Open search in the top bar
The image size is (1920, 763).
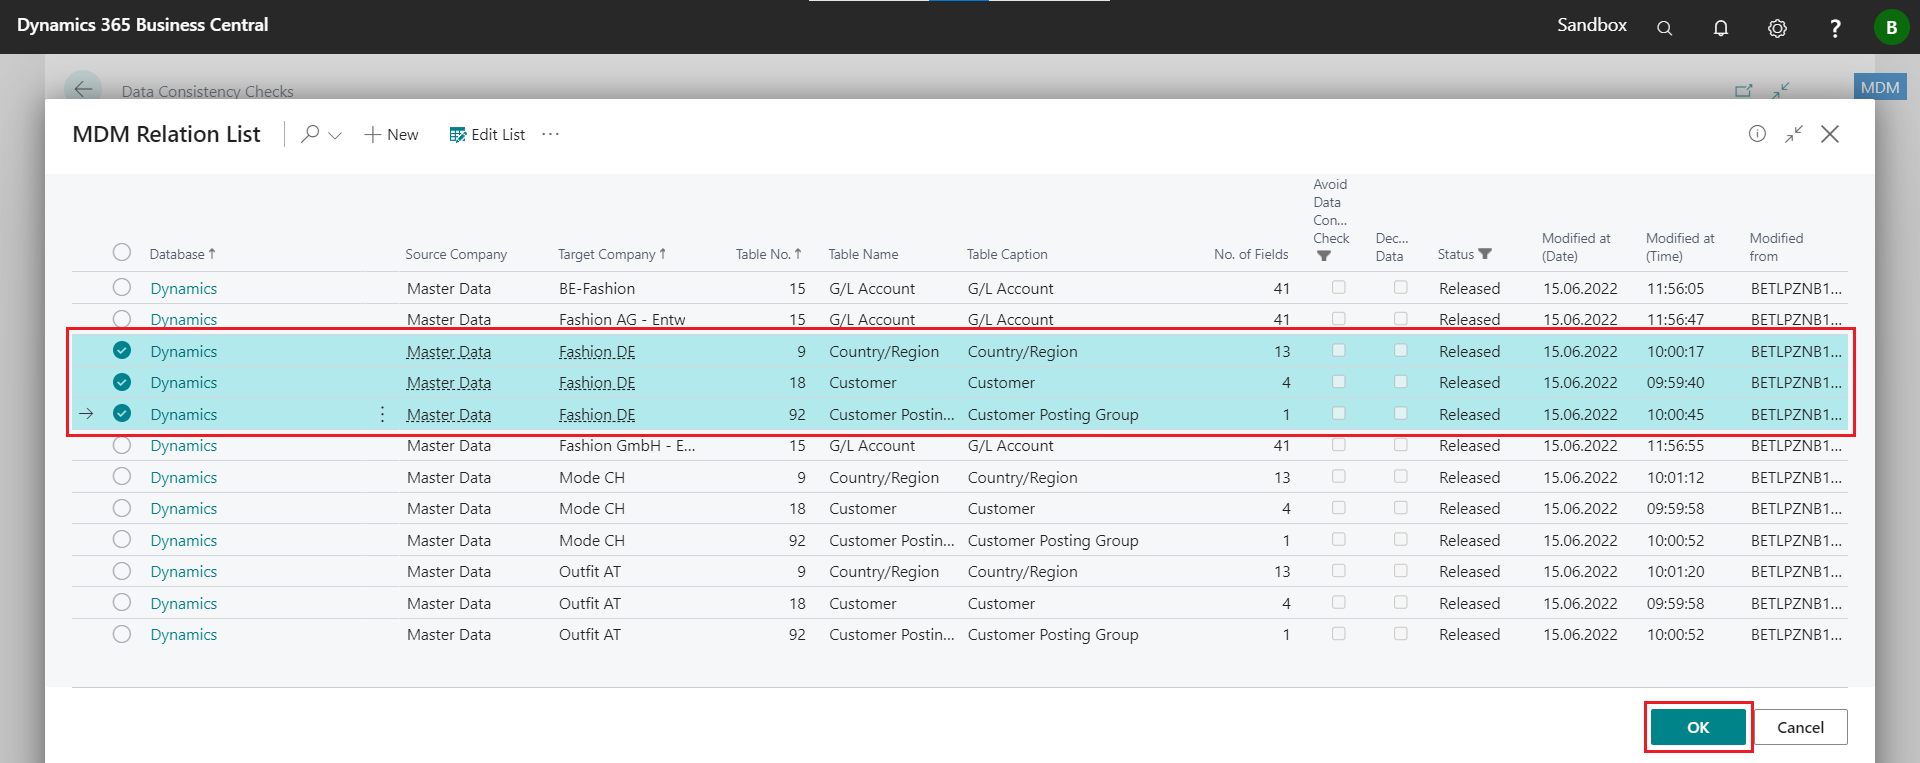click(1664, 28)
